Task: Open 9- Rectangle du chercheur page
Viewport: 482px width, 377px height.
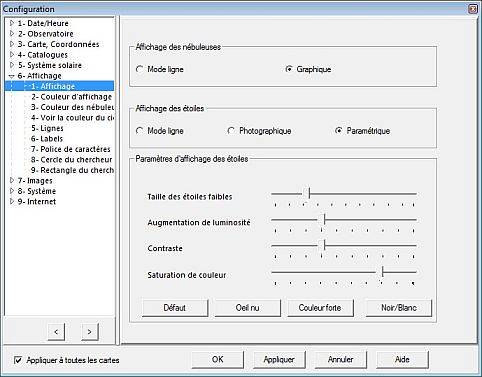Action: 72,170
